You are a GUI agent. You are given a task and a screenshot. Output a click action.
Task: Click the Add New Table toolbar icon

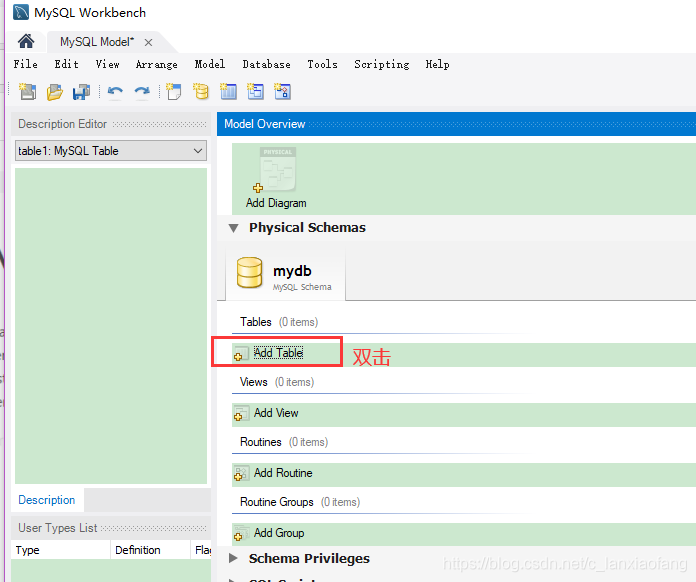coord(229,92)
